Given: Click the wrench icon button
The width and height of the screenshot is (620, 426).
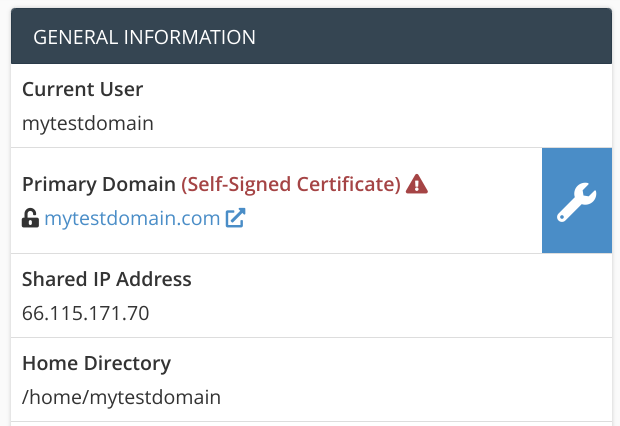Looking at the screenshot, I should pos(576,201).
